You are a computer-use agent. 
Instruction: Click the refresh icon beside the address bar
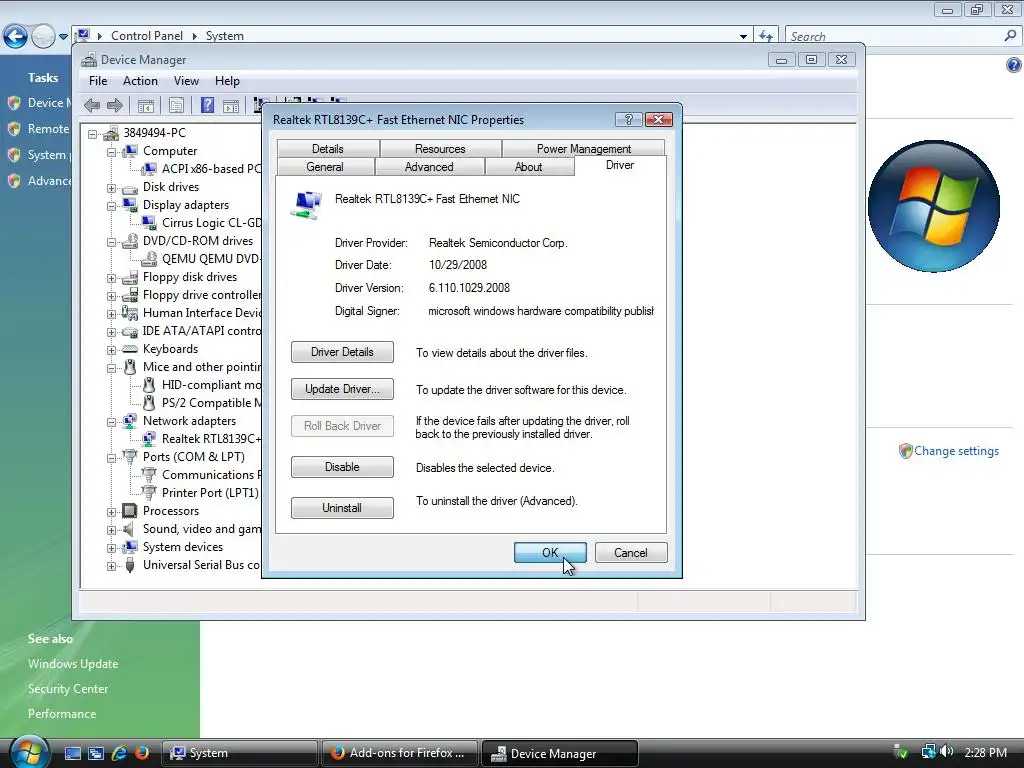[x=766, y=36]
